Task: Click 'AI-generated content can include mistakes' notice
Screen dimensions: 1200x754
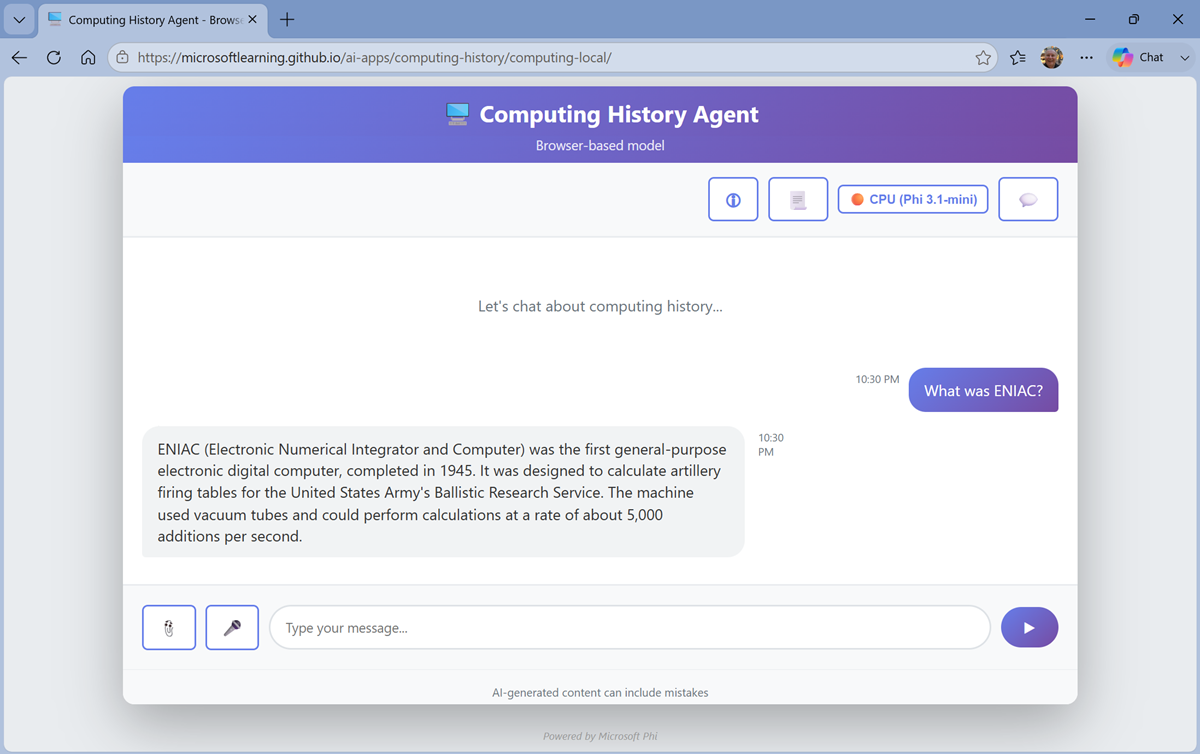Action: [x=600, y=692]
